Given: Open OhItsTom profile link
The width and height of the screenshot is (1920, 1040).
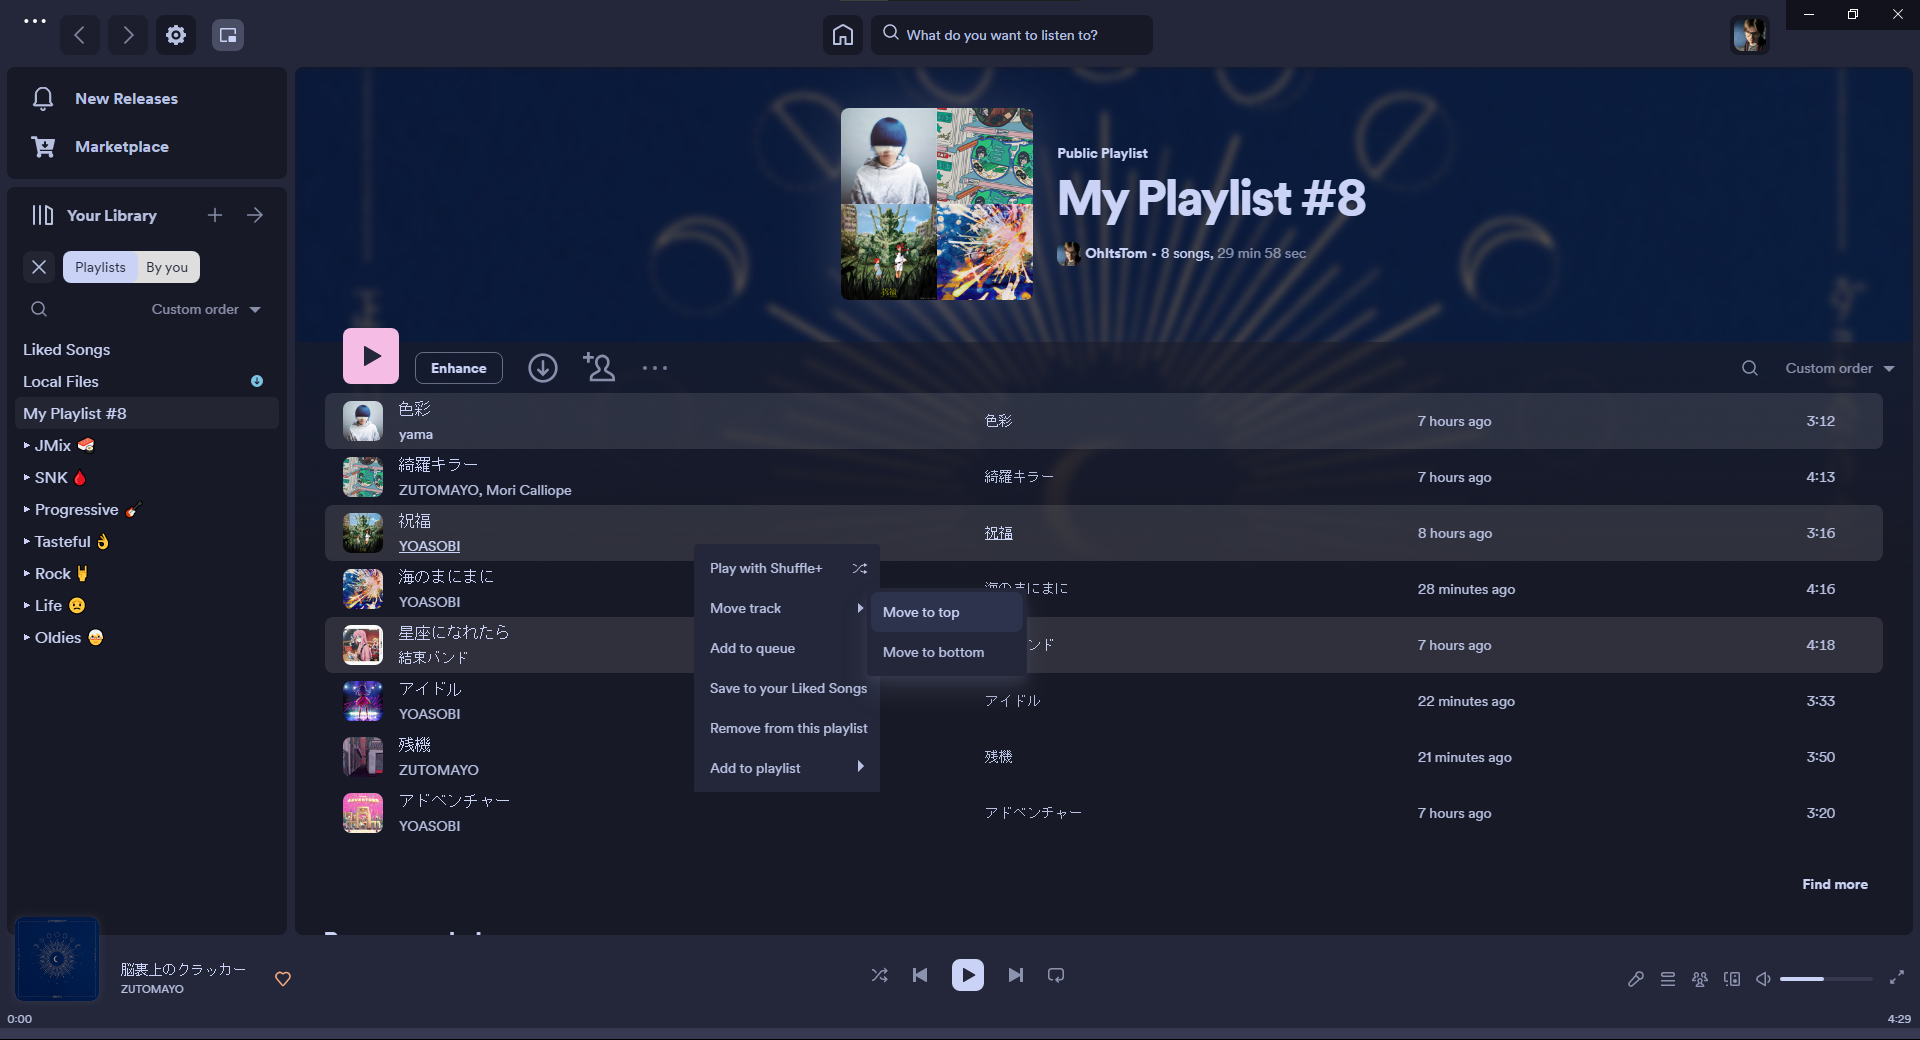Looking at the screenshot, I should [1116, 253].
